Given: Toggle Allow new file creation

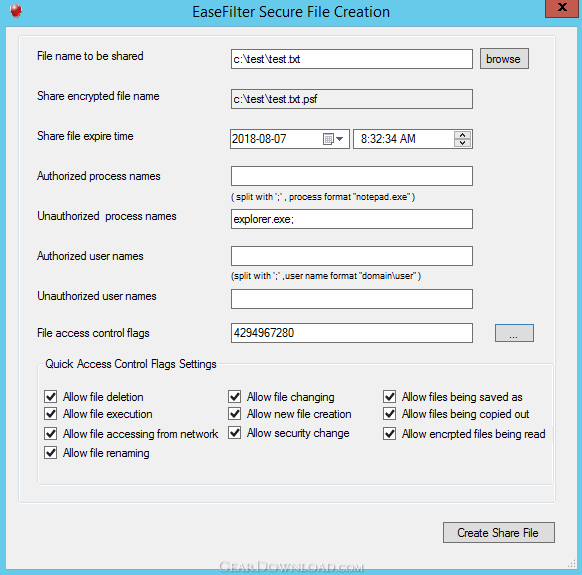Looking at the screenshot, I should pos(235,414).
